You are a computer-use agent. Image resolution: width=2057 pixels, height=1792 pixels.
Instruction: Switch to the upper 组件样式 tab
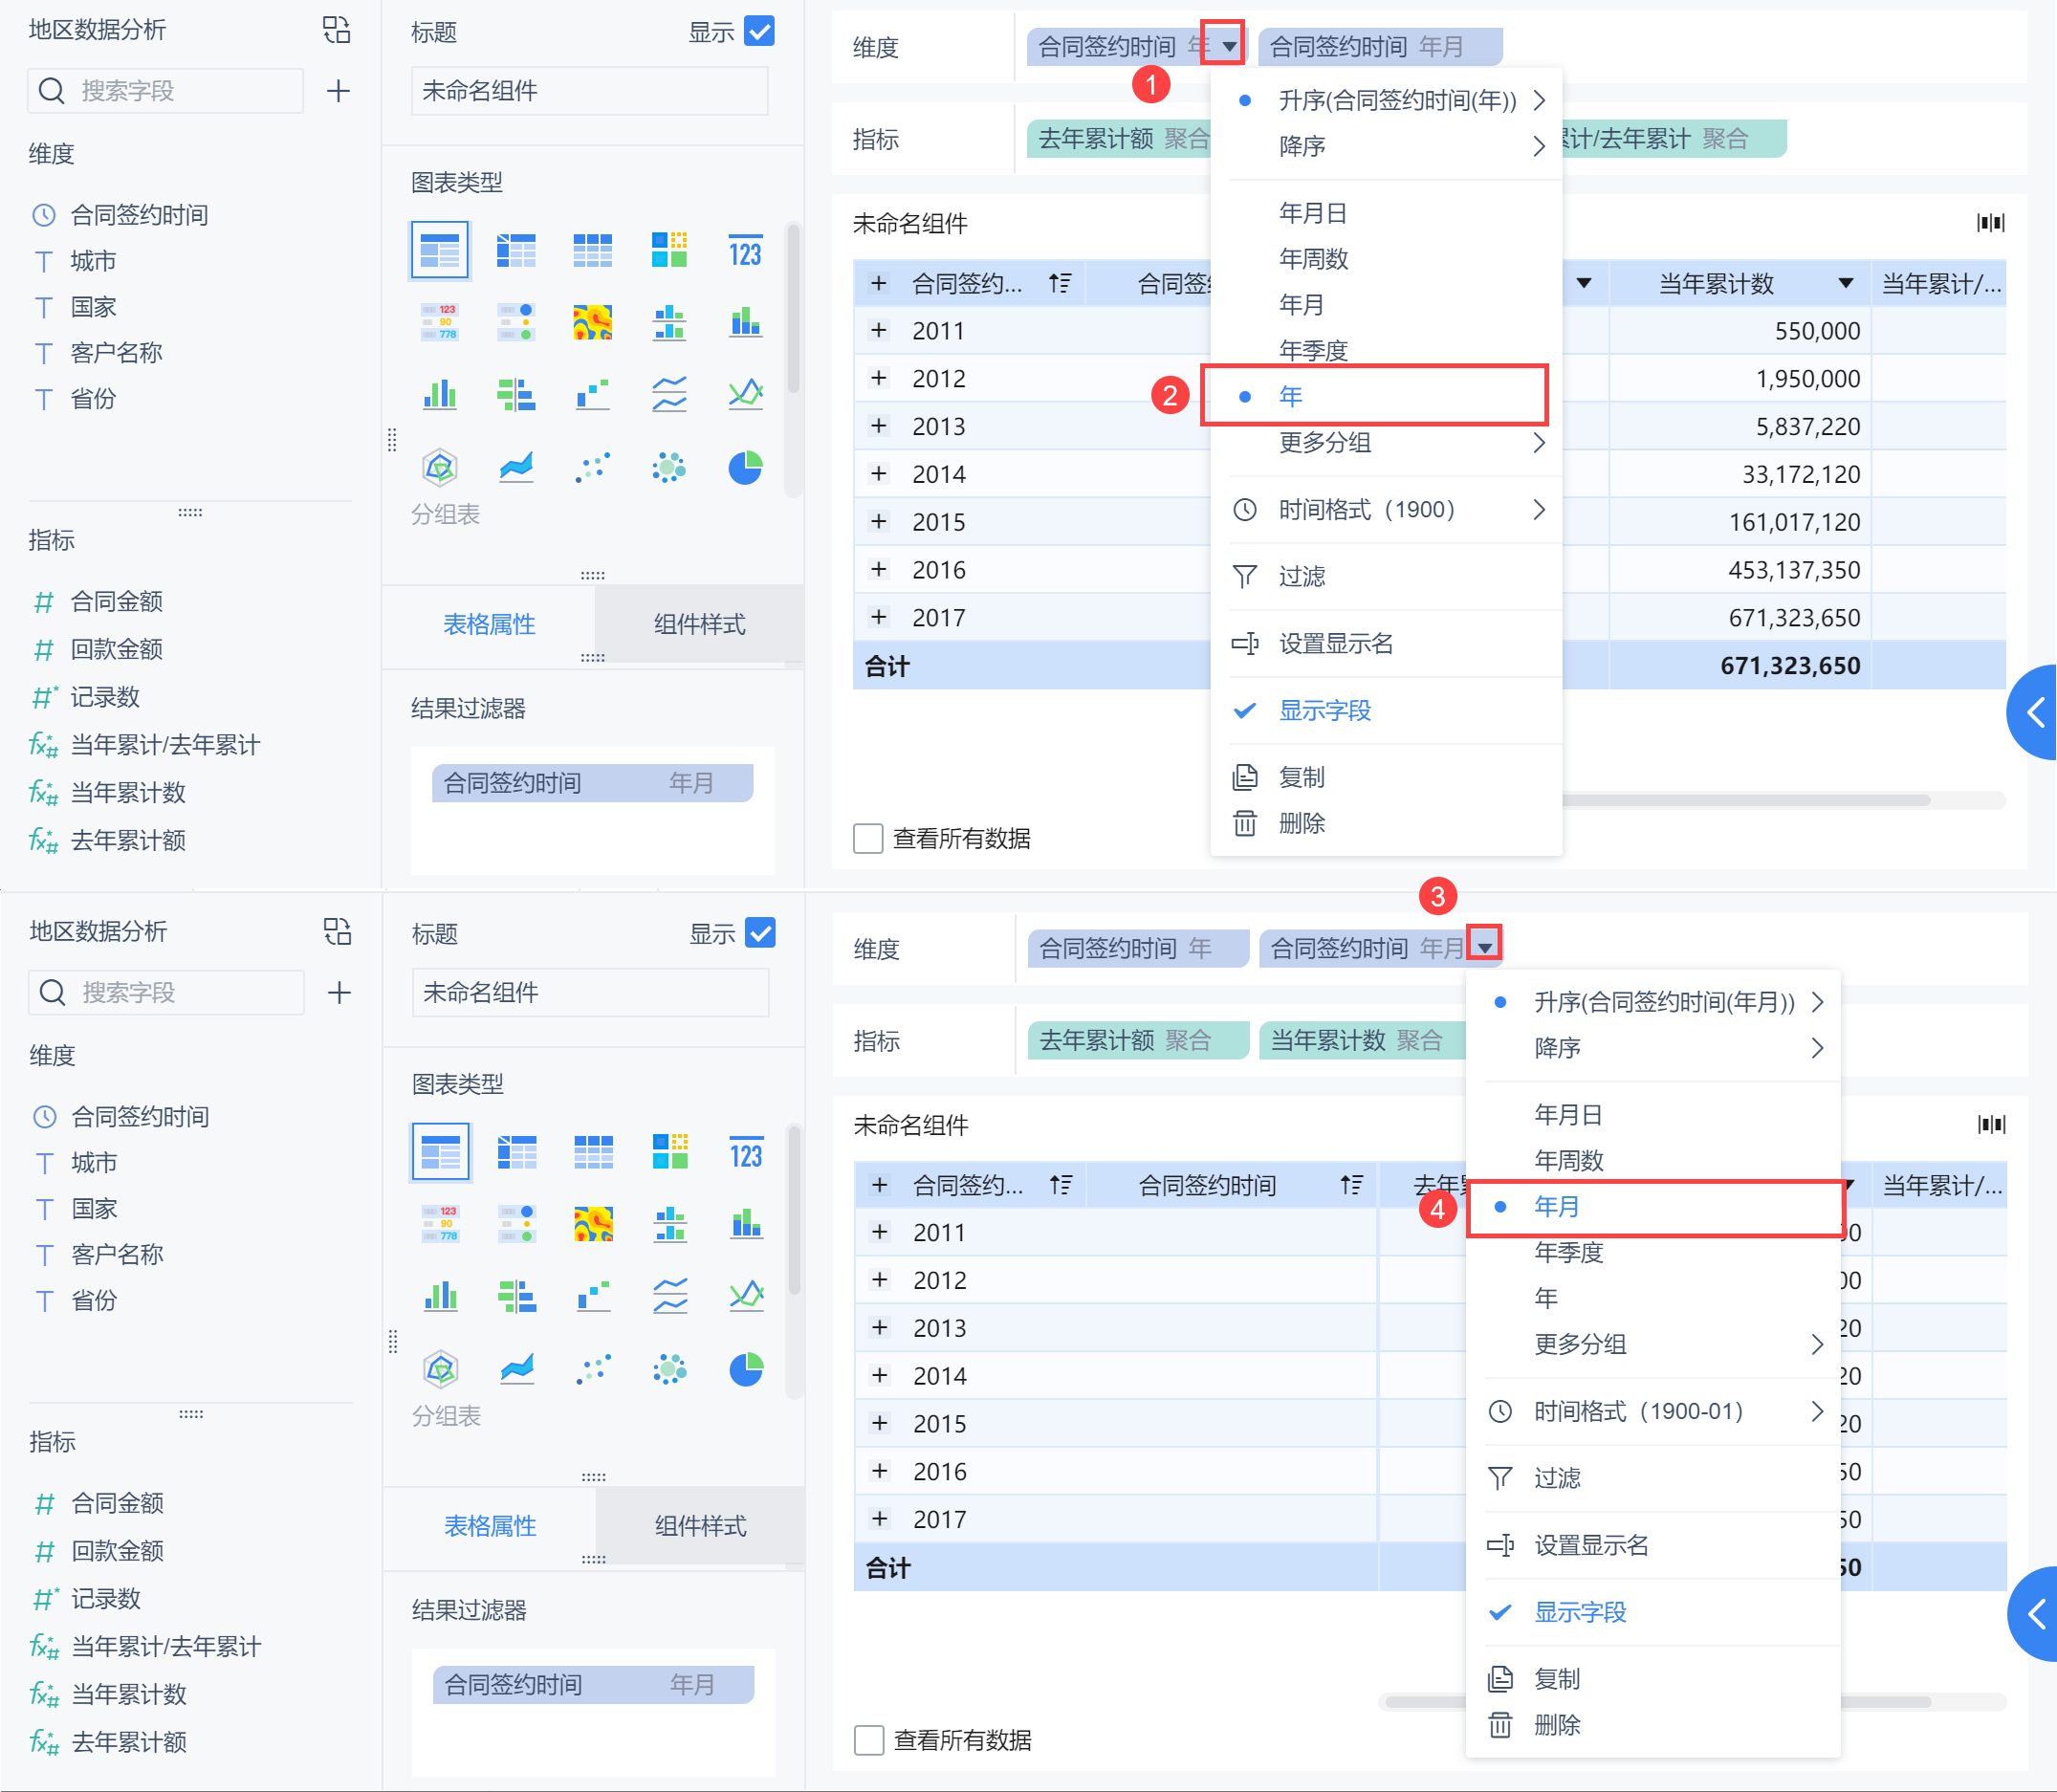(699, 624)
